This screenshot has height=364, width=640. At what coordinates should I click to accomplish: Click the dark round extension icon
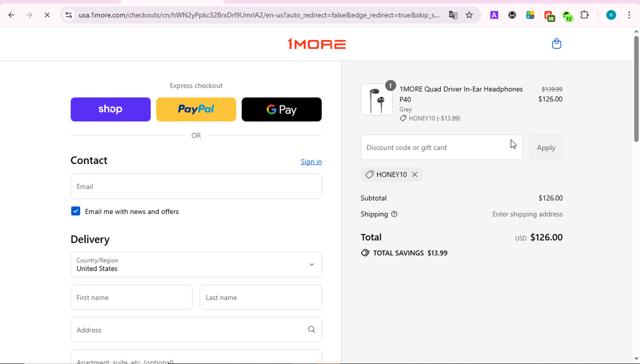click(x=512, y=15)
